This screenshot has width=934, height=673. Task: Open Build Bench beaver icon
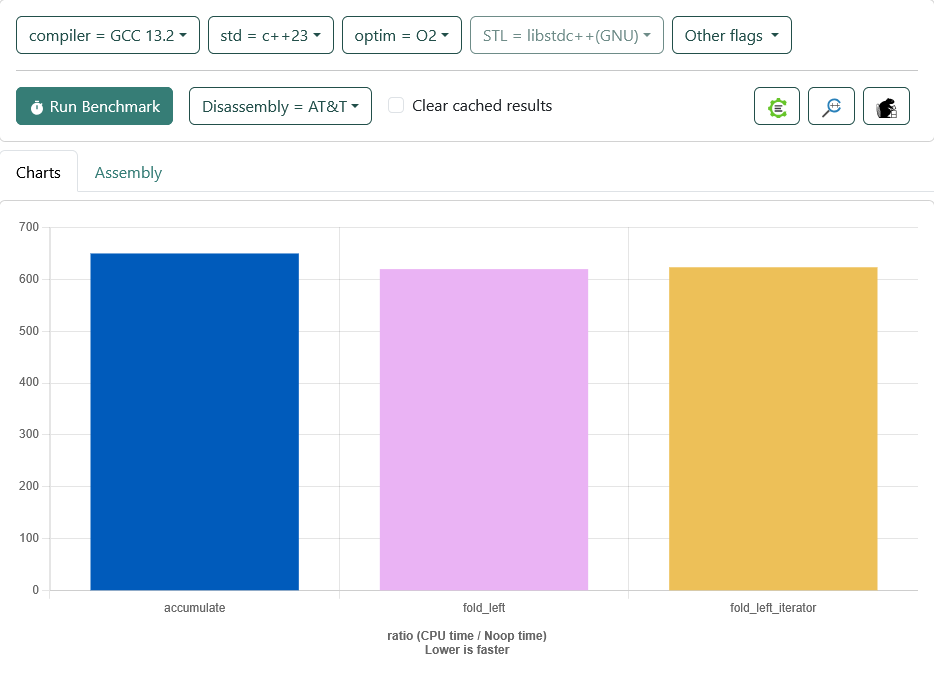[x=886, y=106]
